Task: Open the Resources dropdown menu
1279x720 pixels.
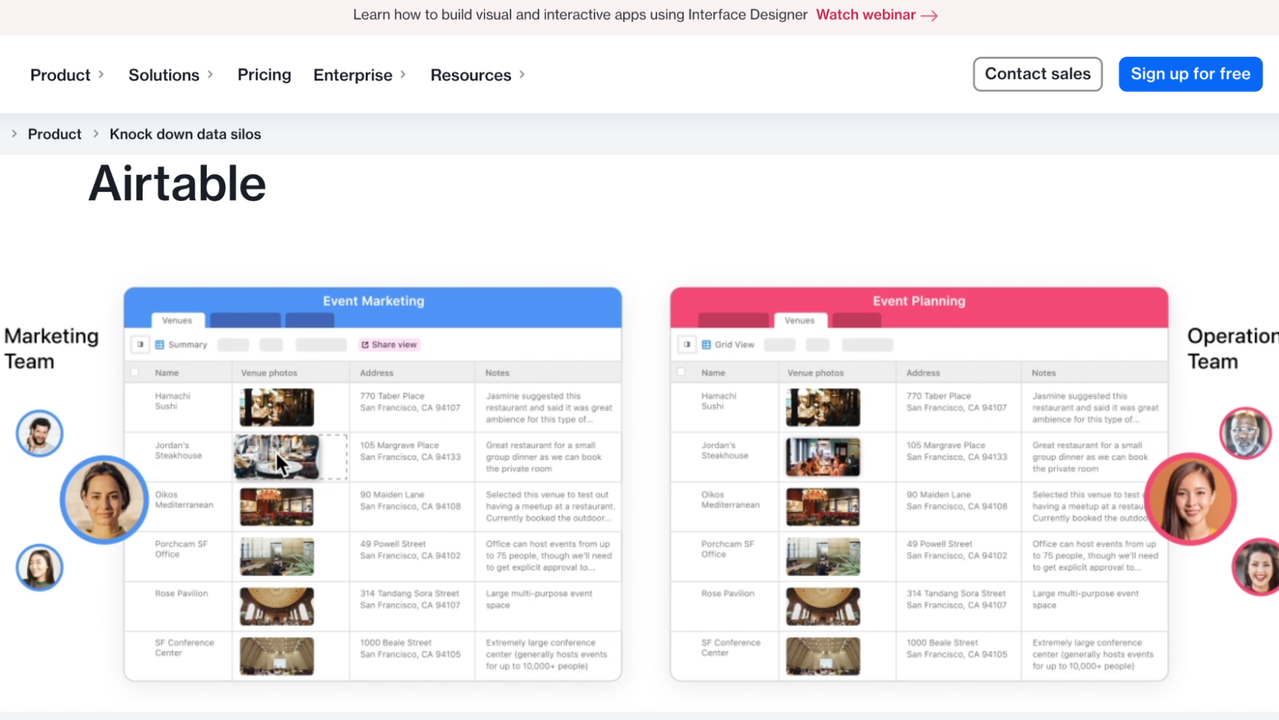Action: point(477,75)
